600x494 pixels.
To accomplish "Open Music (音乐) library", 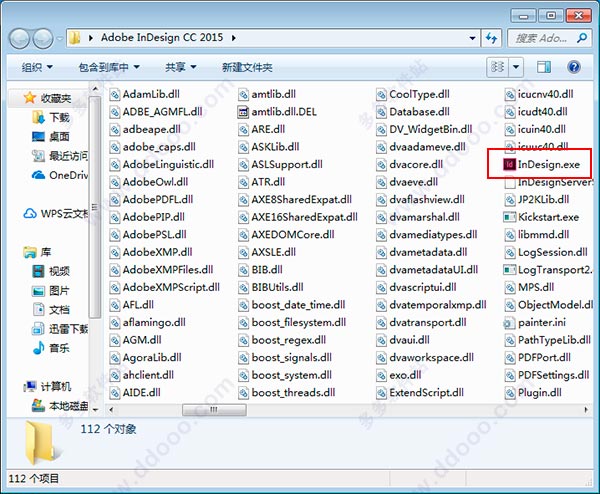I will click(51, 348).
